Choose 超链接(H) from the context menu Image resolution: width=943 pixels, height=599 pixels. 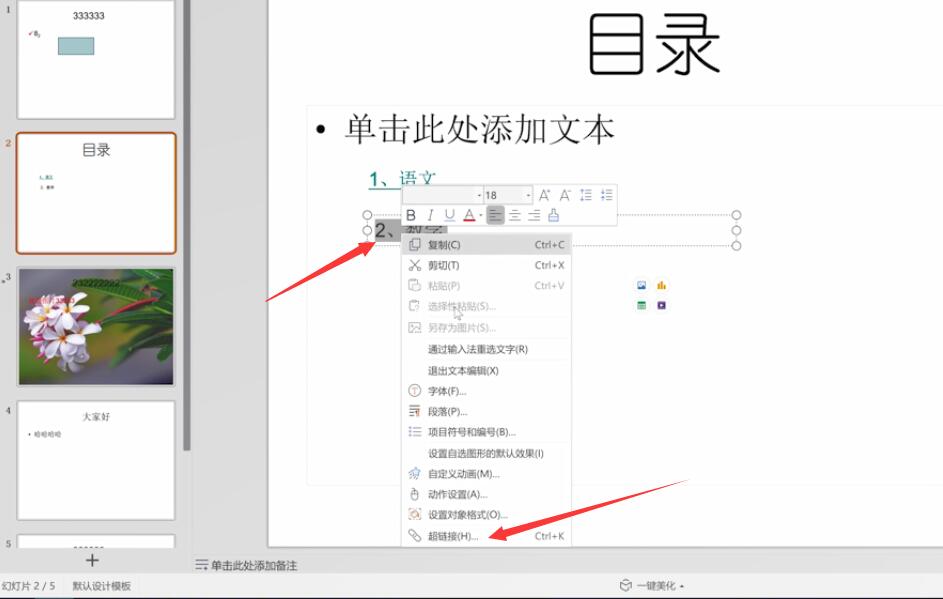(x=453, y=536)
